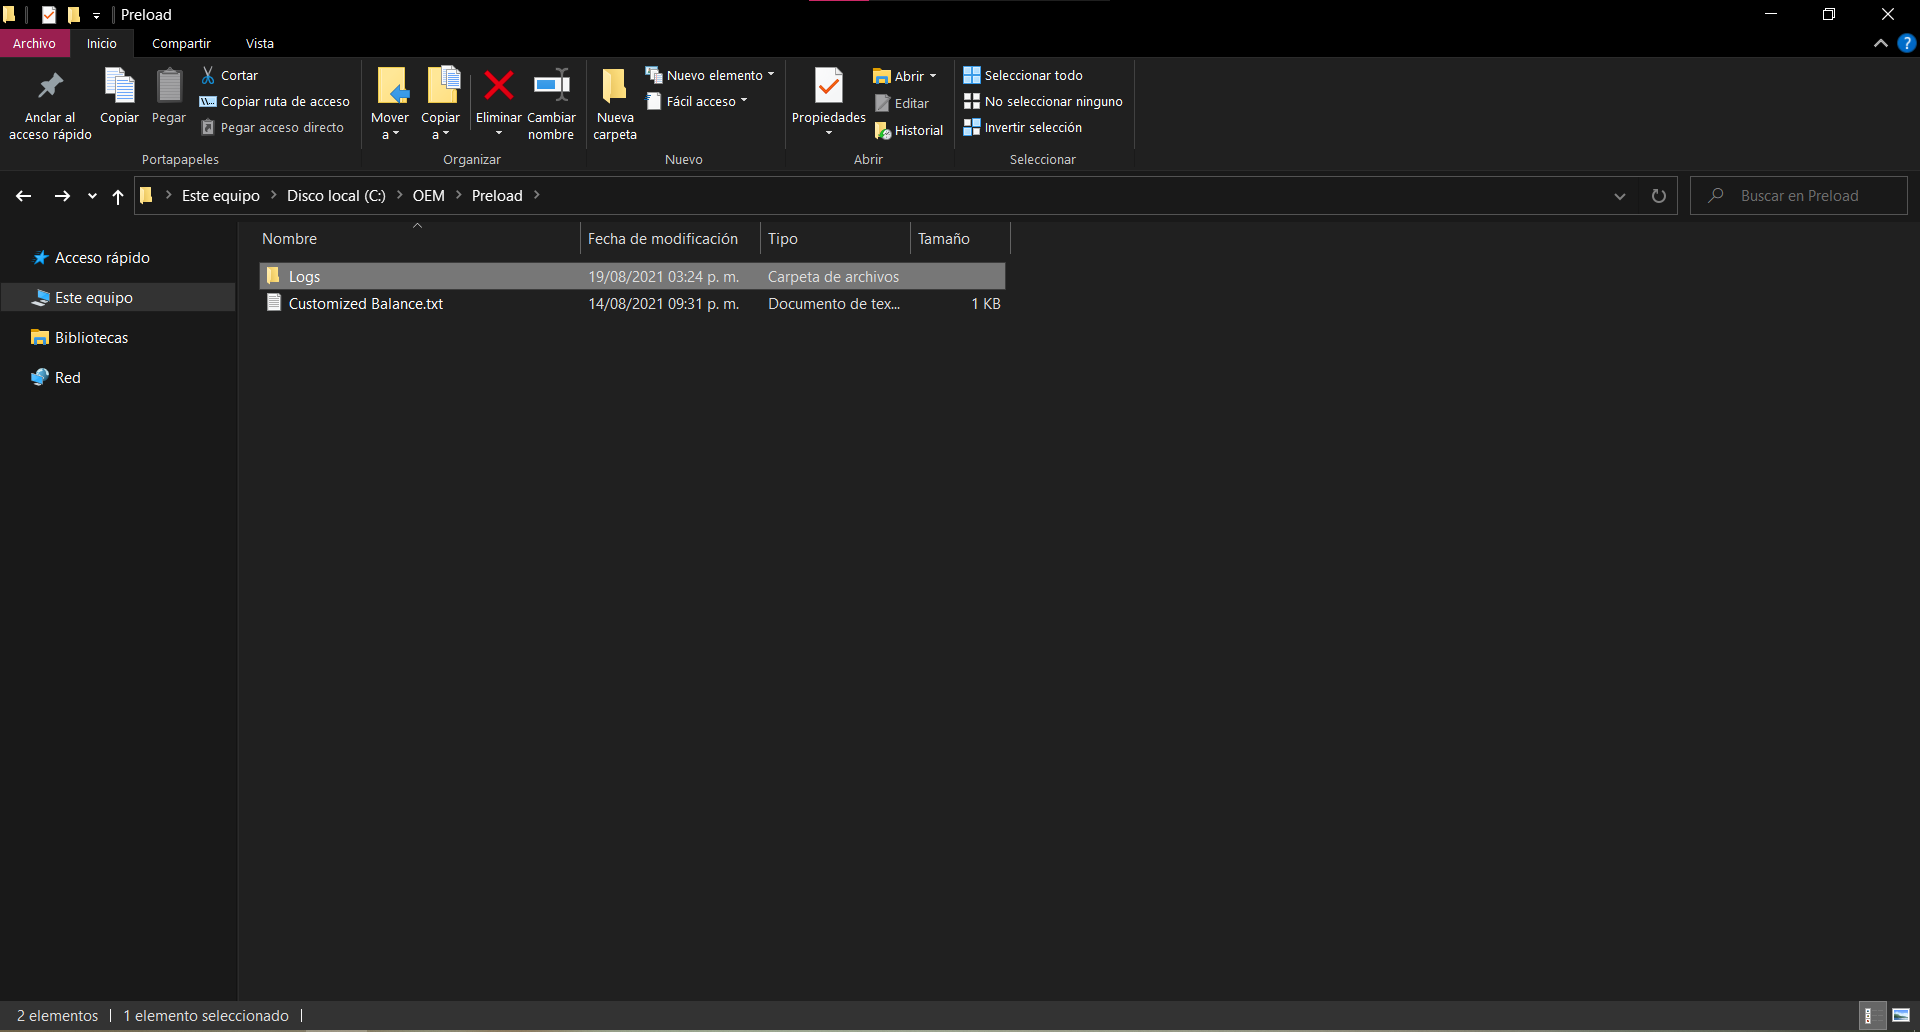Open the Help question mark icon
This screenshot has width=1920, height=1032.
(1907, 43)
